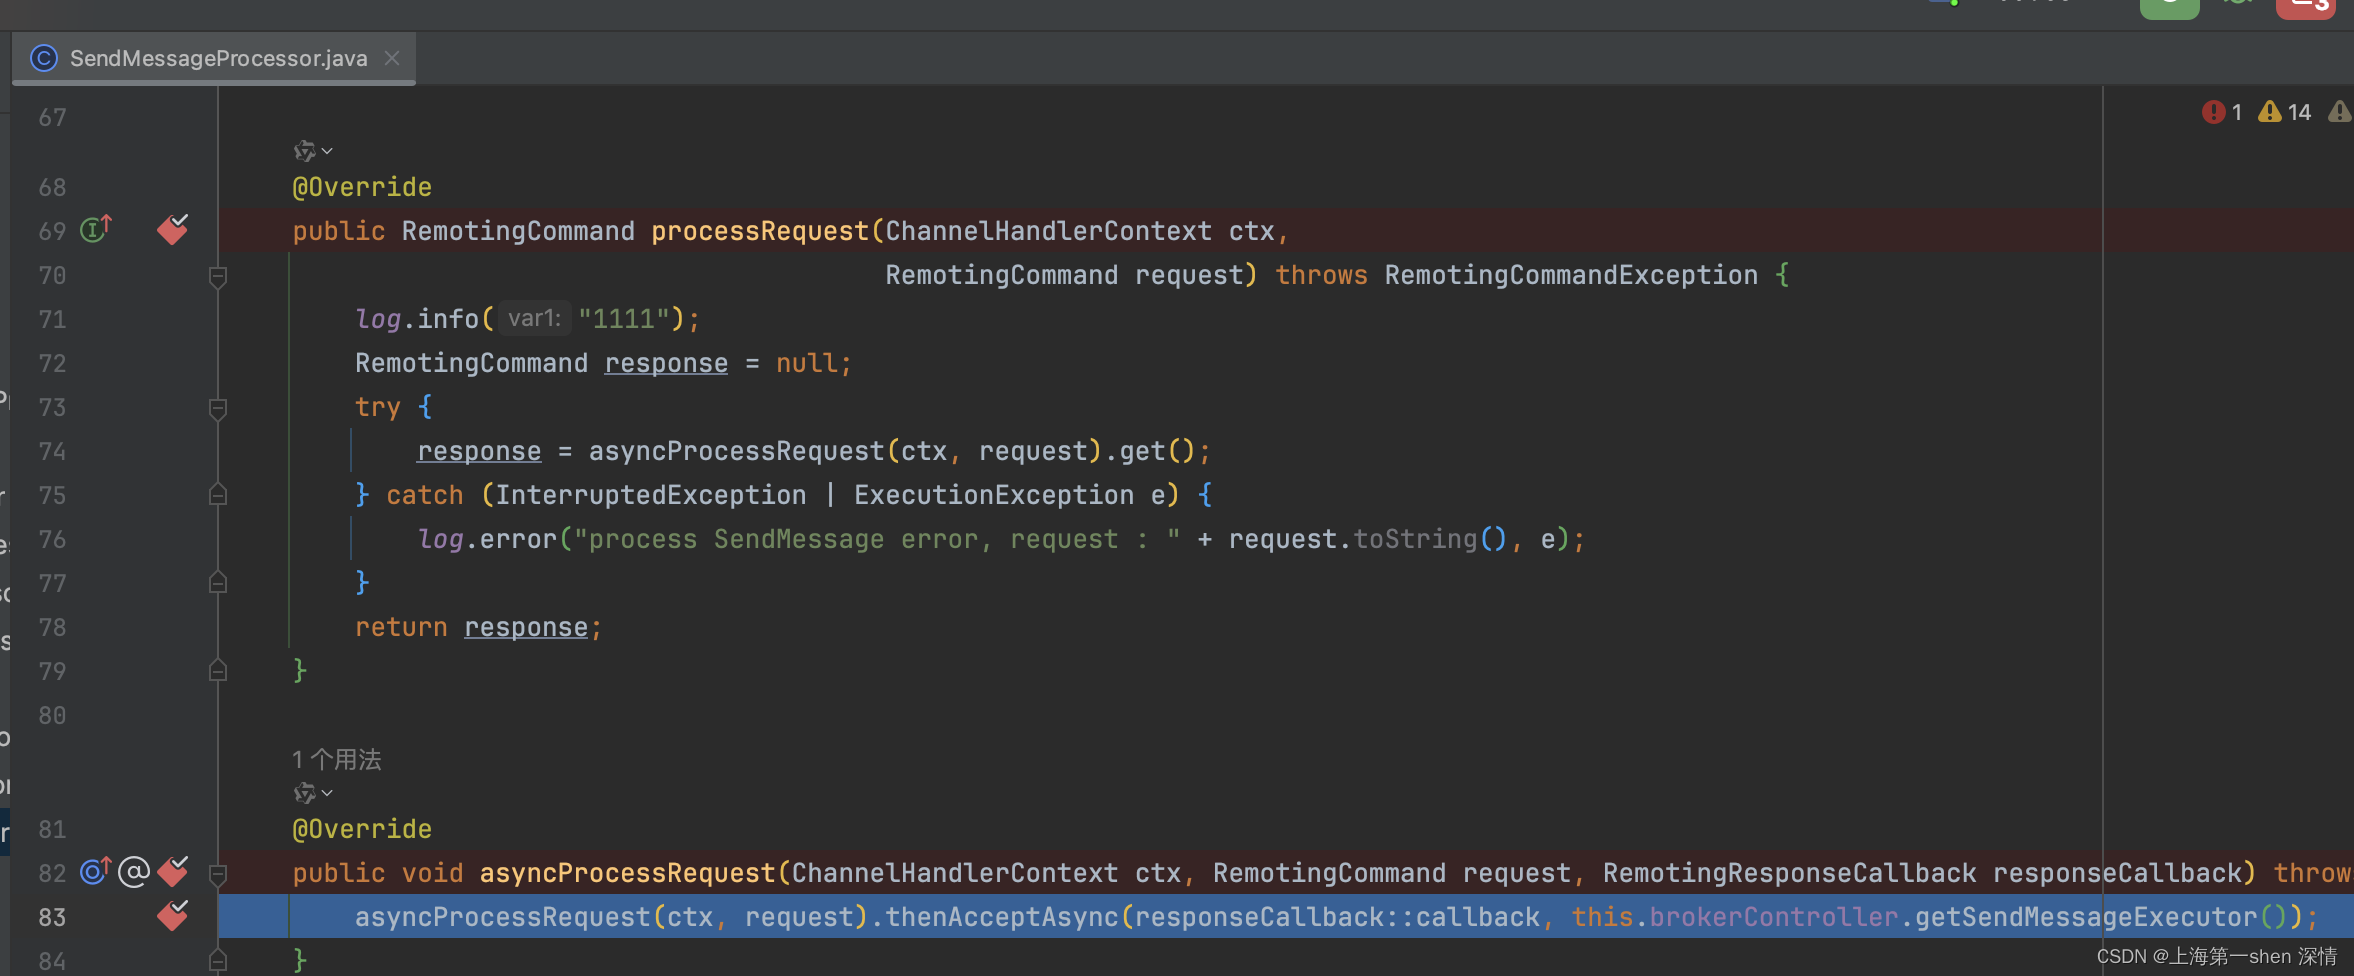Click ChannelHandlerContext type on line 69
The height and width of the screenshot is (976, 2354).
1048,231
